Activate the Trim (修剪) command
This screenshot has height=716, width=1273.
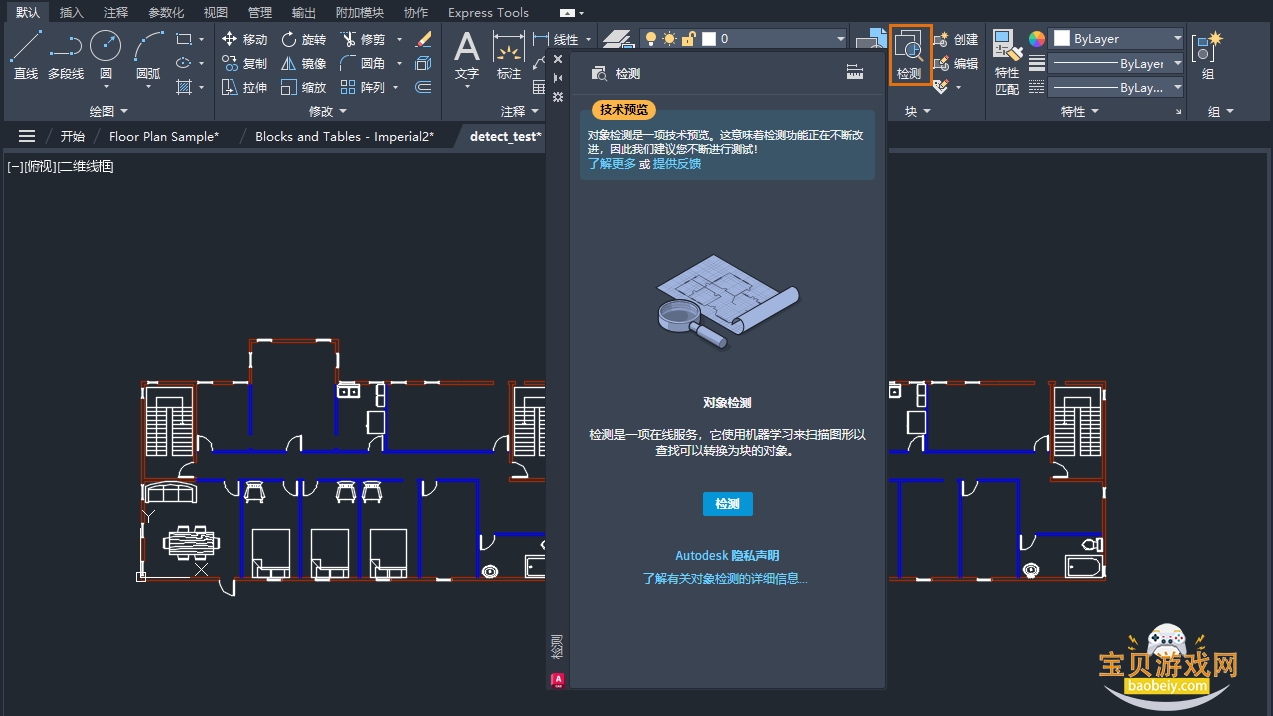pos(362,39)
